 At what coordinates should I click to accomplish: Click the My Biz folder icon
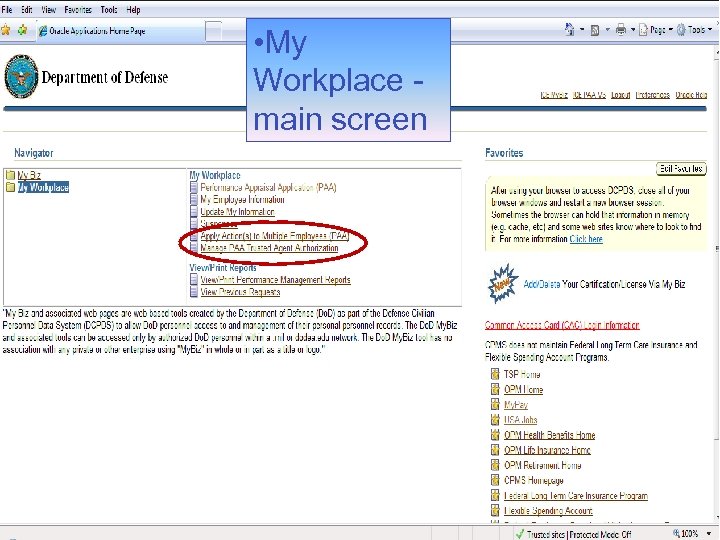click(10, 175)
